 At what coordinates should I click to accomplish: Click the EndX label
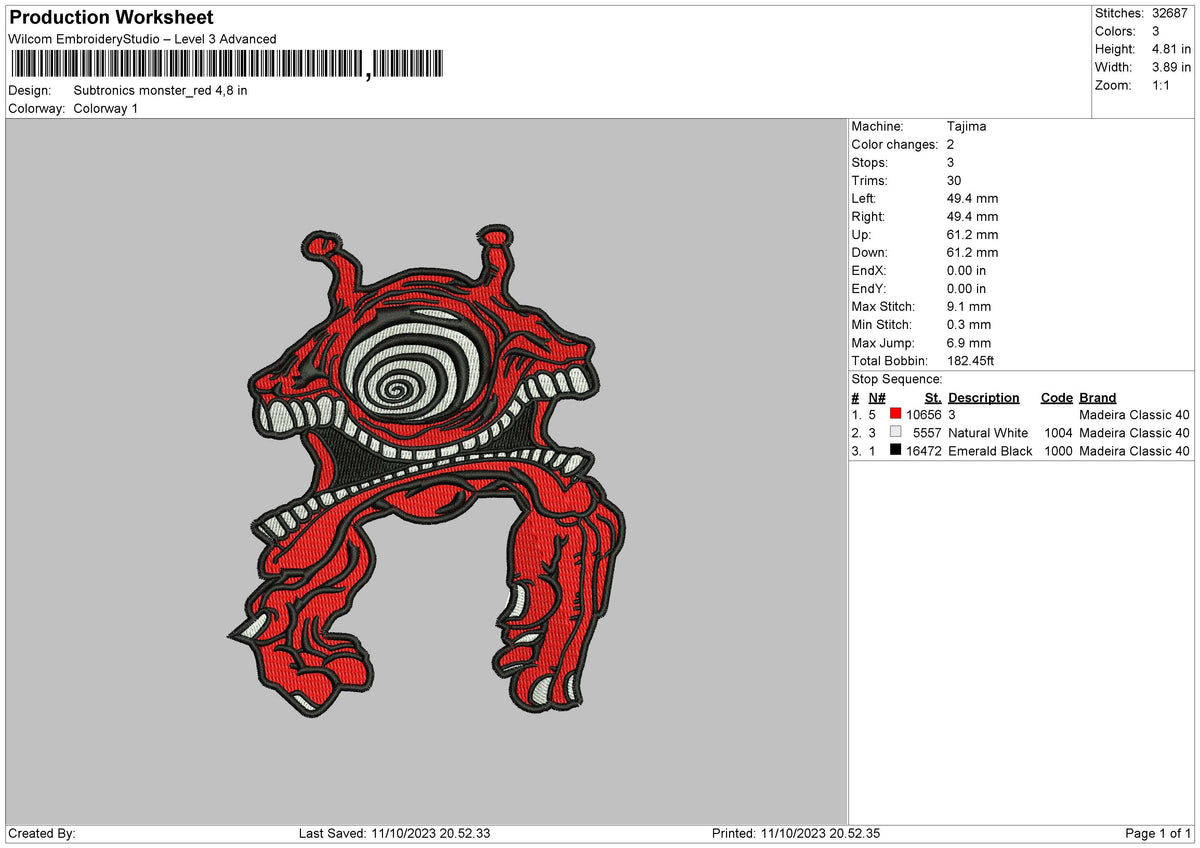tap(868, 271)
